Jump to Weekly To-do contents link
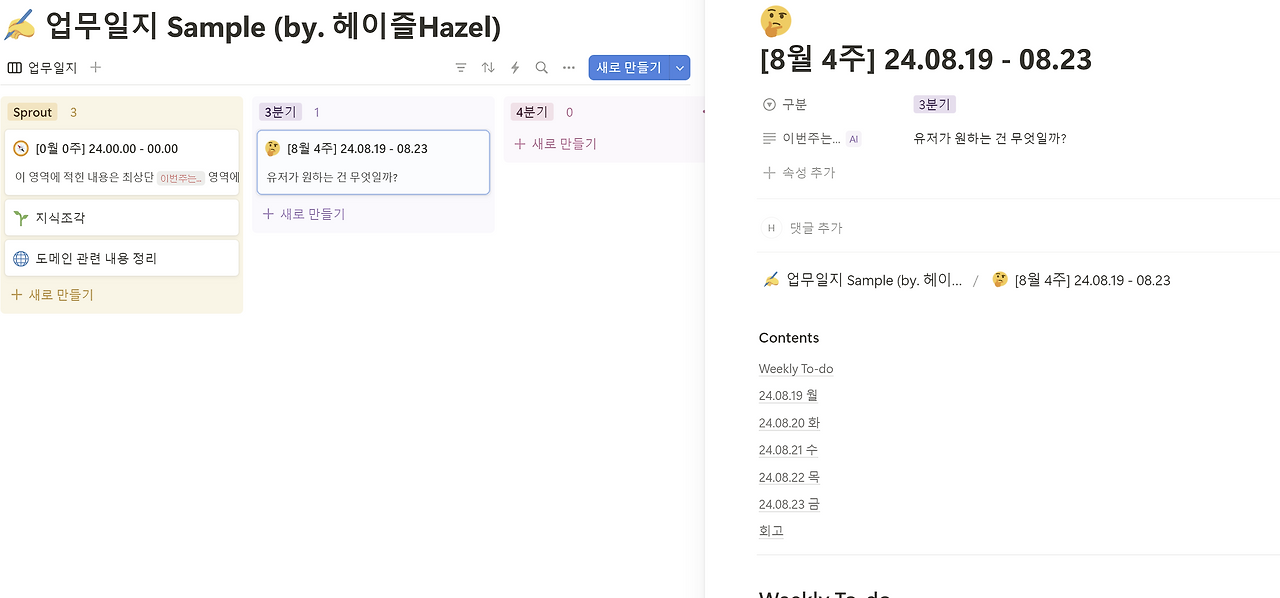The height and width of the screenshot is (598, 1280). [x=796, y=369]
